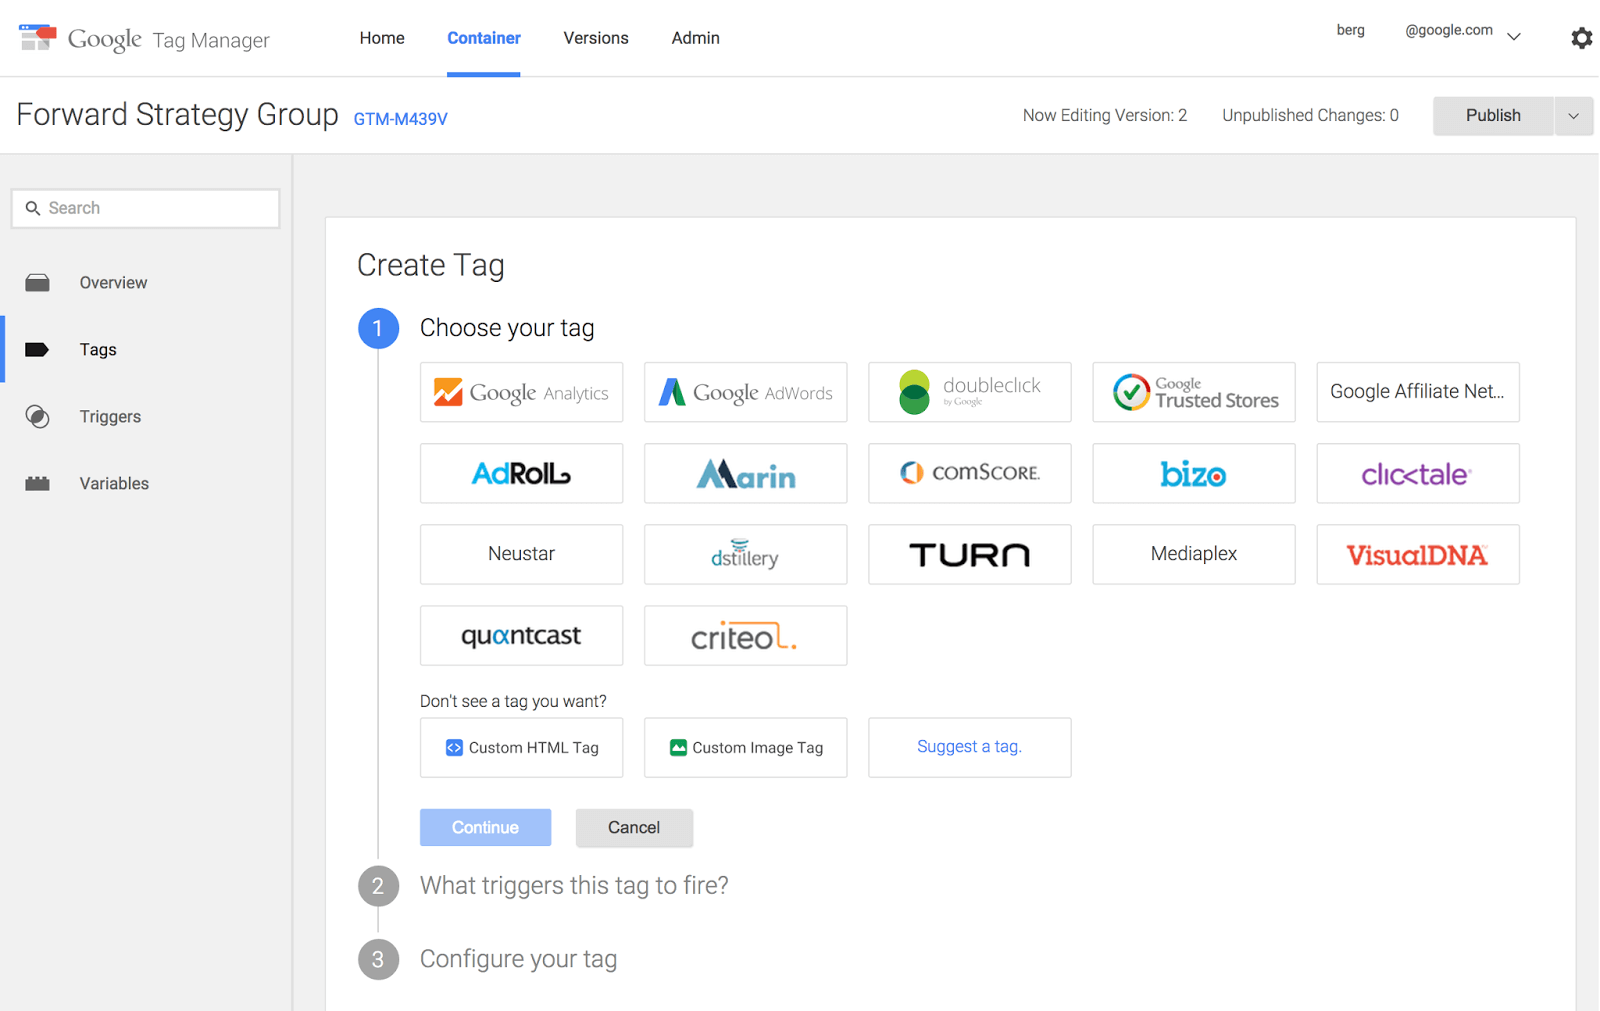Switch to the Versions tab
The width and height of the screenshot is (1600, 1011).
(595, 38)
